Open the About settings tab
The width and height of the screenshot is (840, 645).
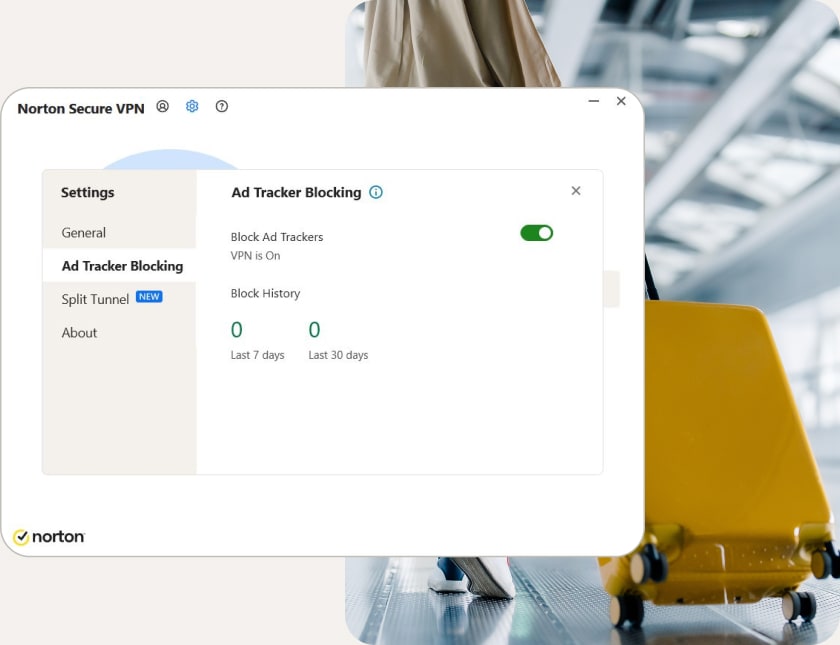tap(119, 333)
